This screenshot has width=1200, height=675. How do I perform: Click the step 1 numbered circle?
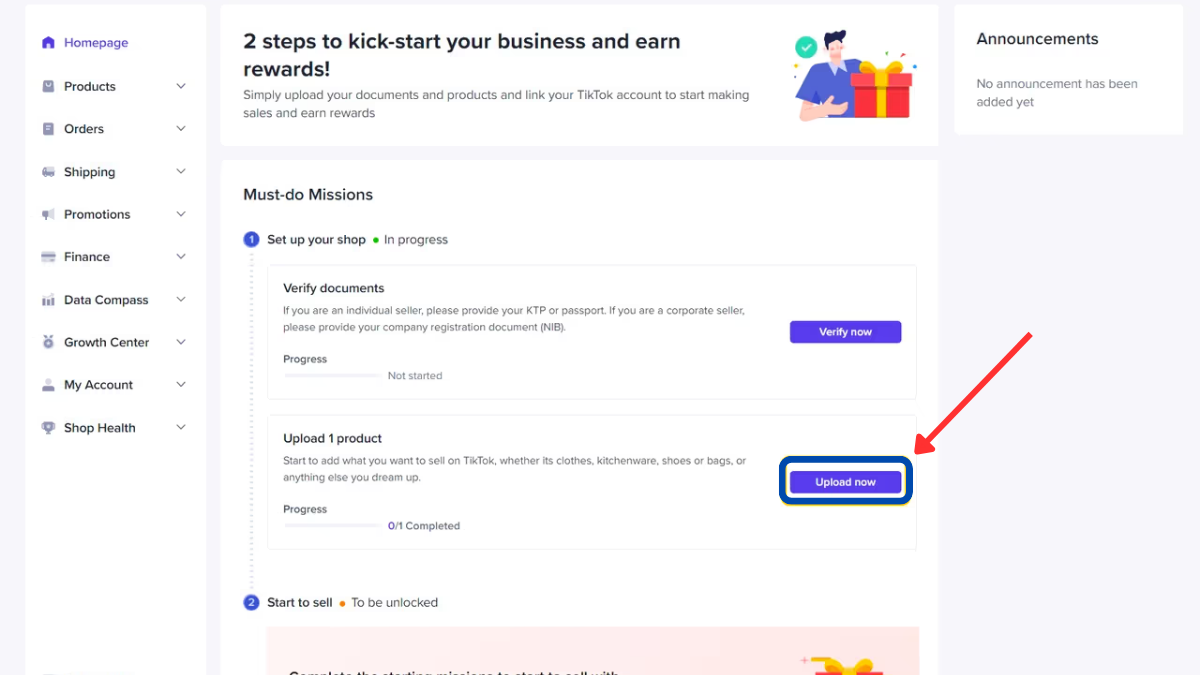point(250,239)
